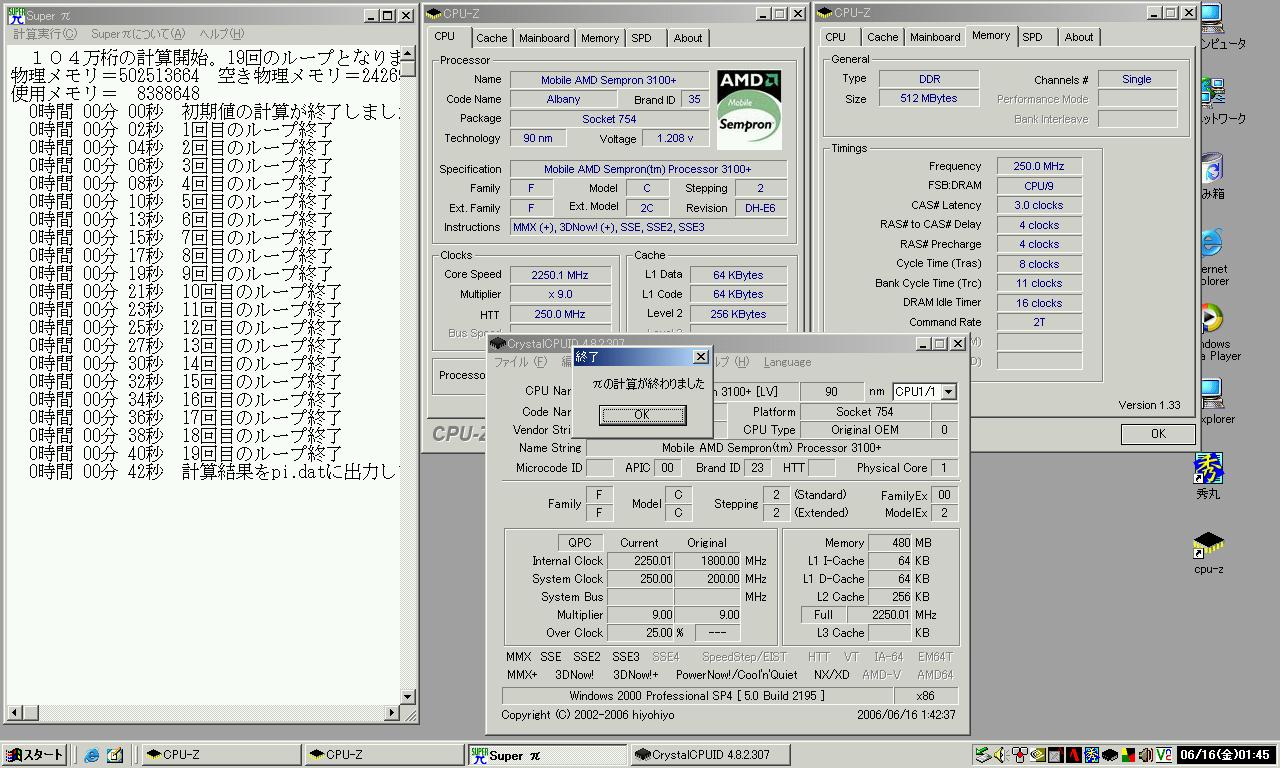Activate CrystalCPUID 4.8.2.307 taskbar button
Viewport: 1280px width, 768px height.
[x=710, y=755]
